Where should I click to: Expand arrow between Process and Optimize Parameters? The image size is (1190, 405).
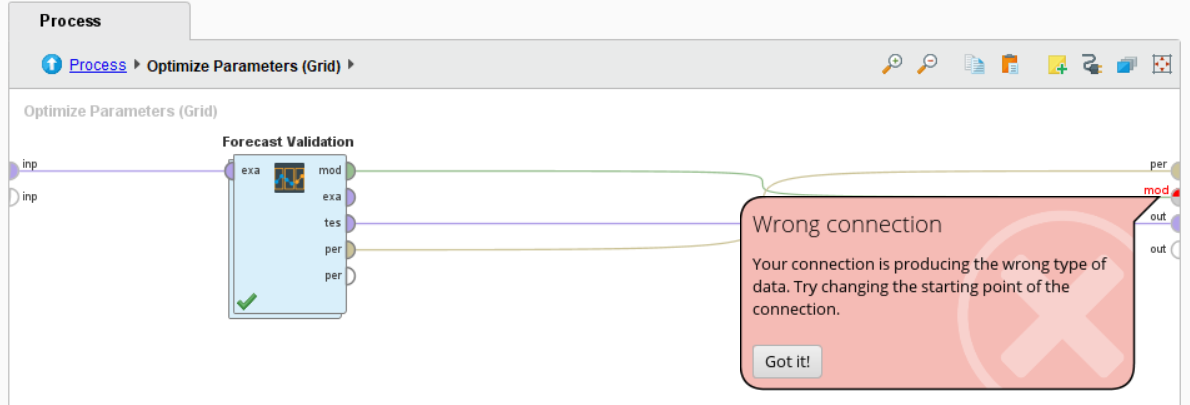[137, 65]
